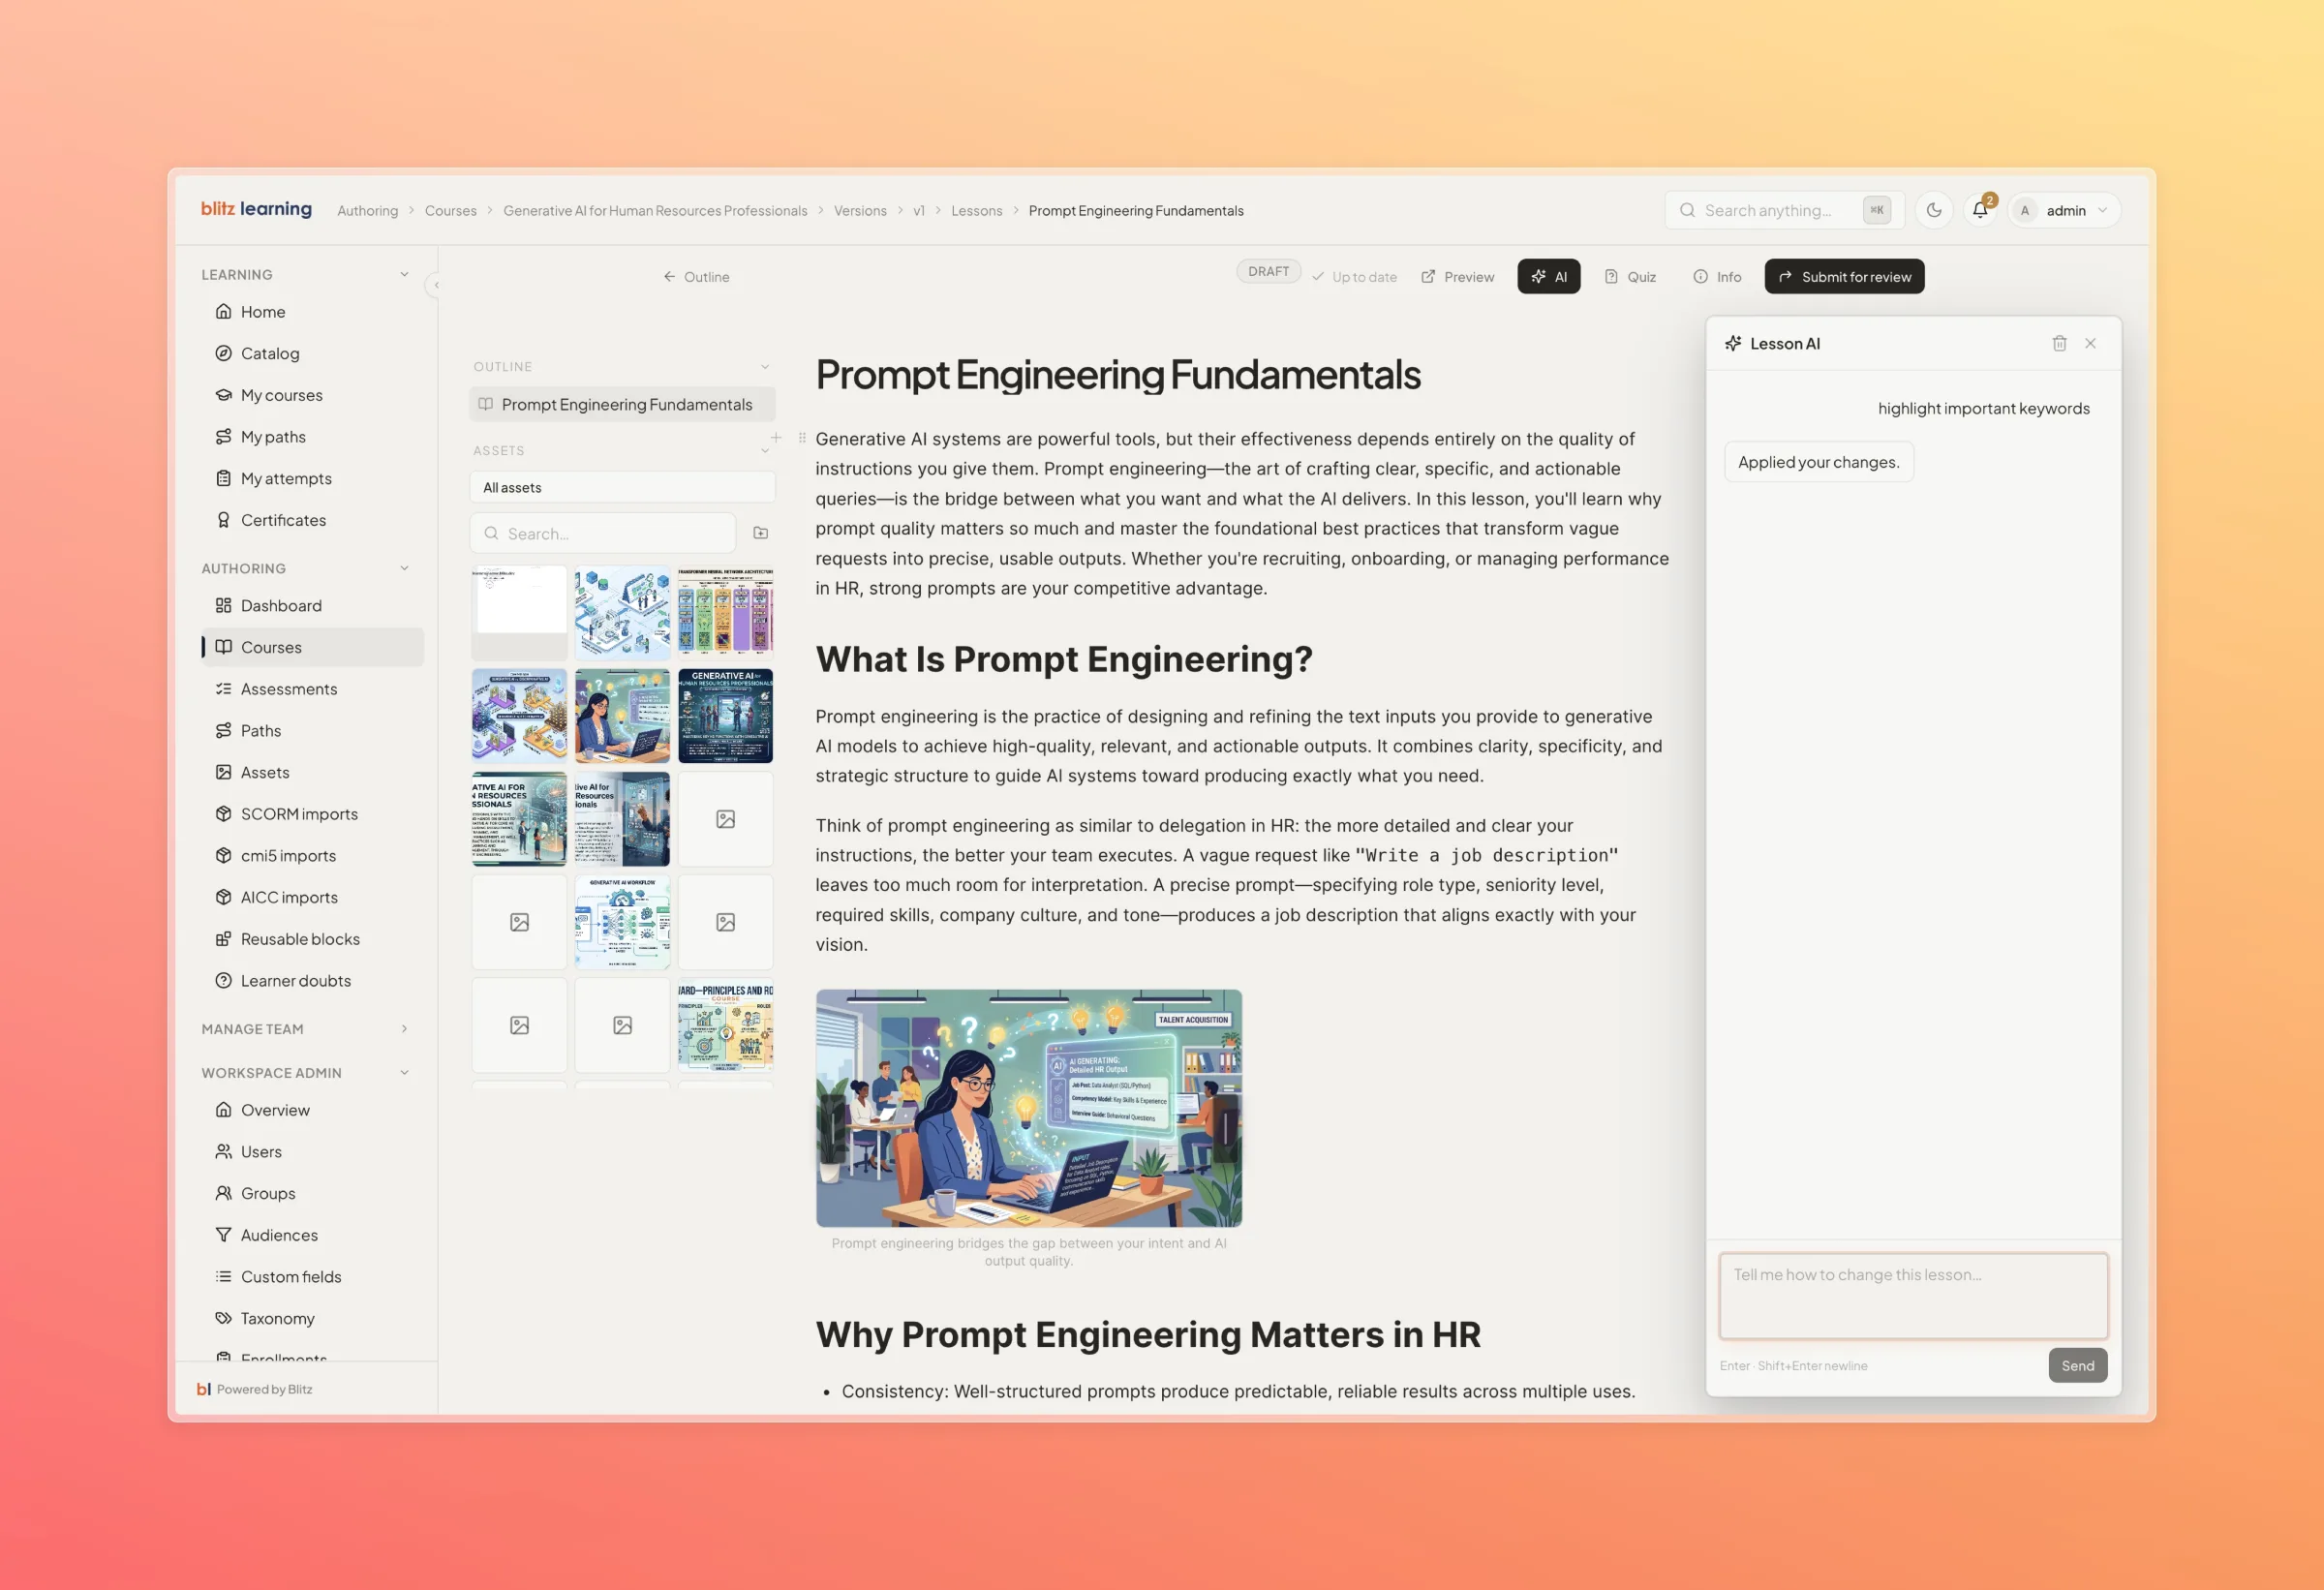The image size is (2324, 1590).
Task: Click the blitz learning logo
Action: pos(256,209)
